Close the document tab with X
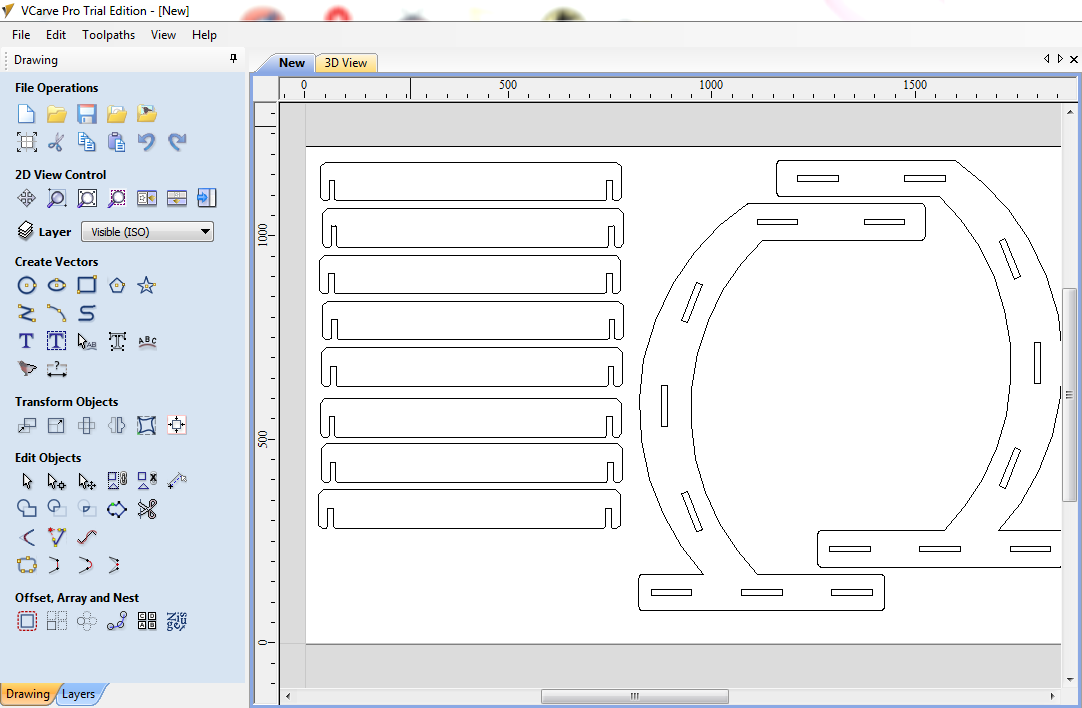Image resolution: width=1082 pixels, height=708 pixels. pos(1073,59)
